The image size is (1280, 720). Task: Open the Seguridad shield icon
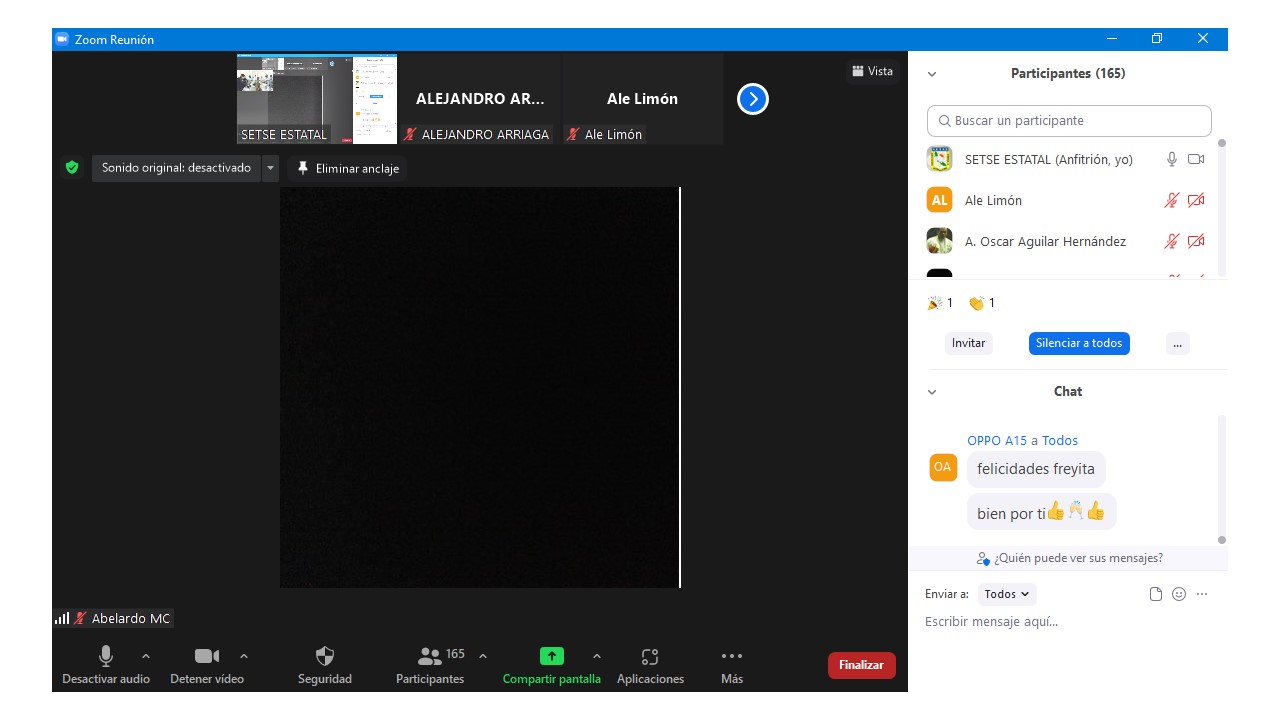[x=325, y=657]
